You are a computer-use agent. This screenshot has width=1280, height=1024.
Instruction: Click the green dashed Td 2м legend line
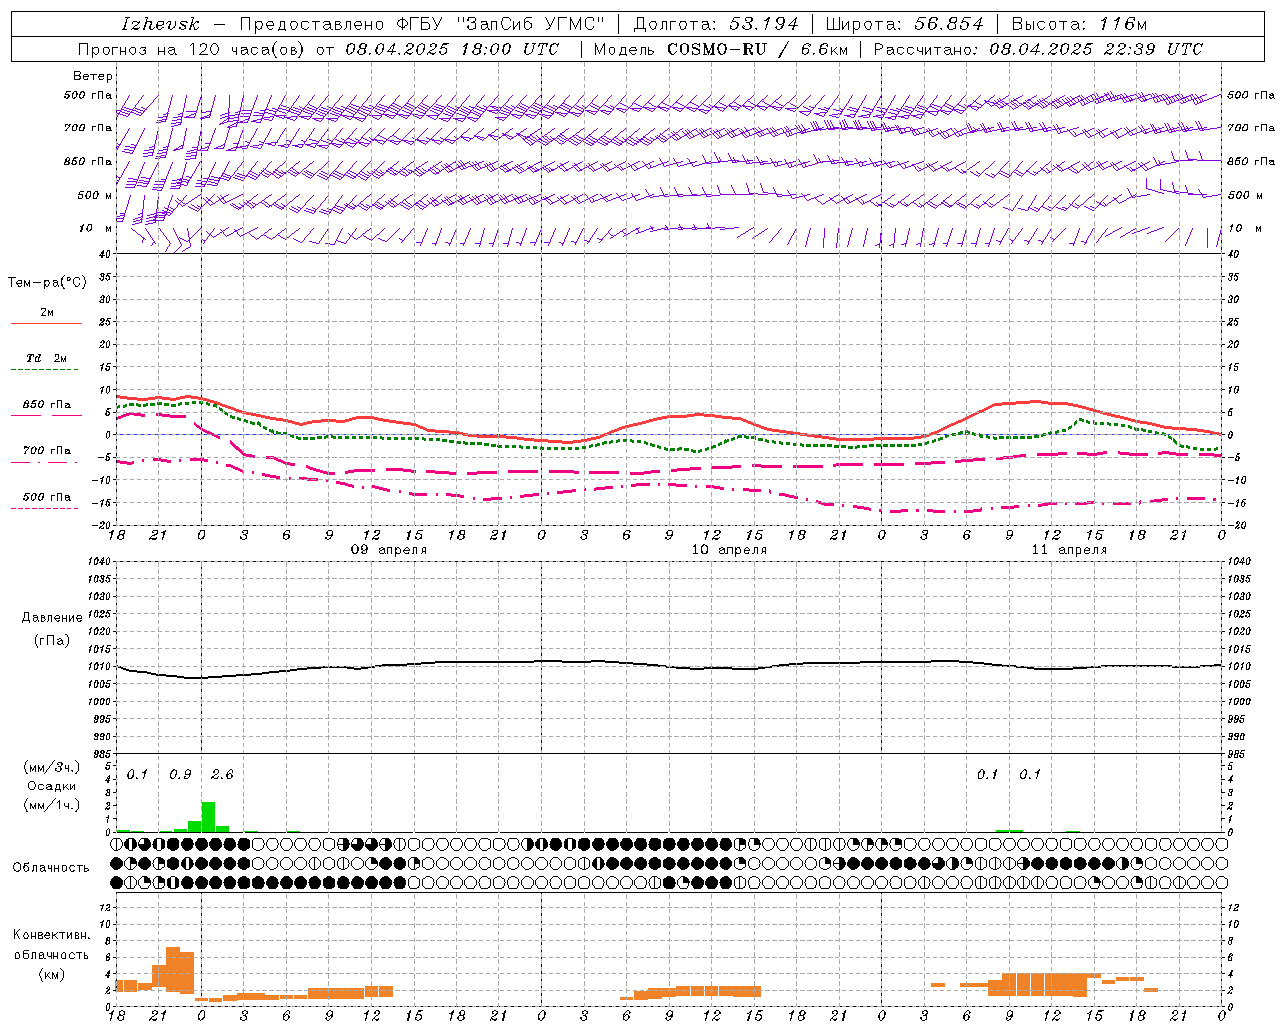coord(44,370)
